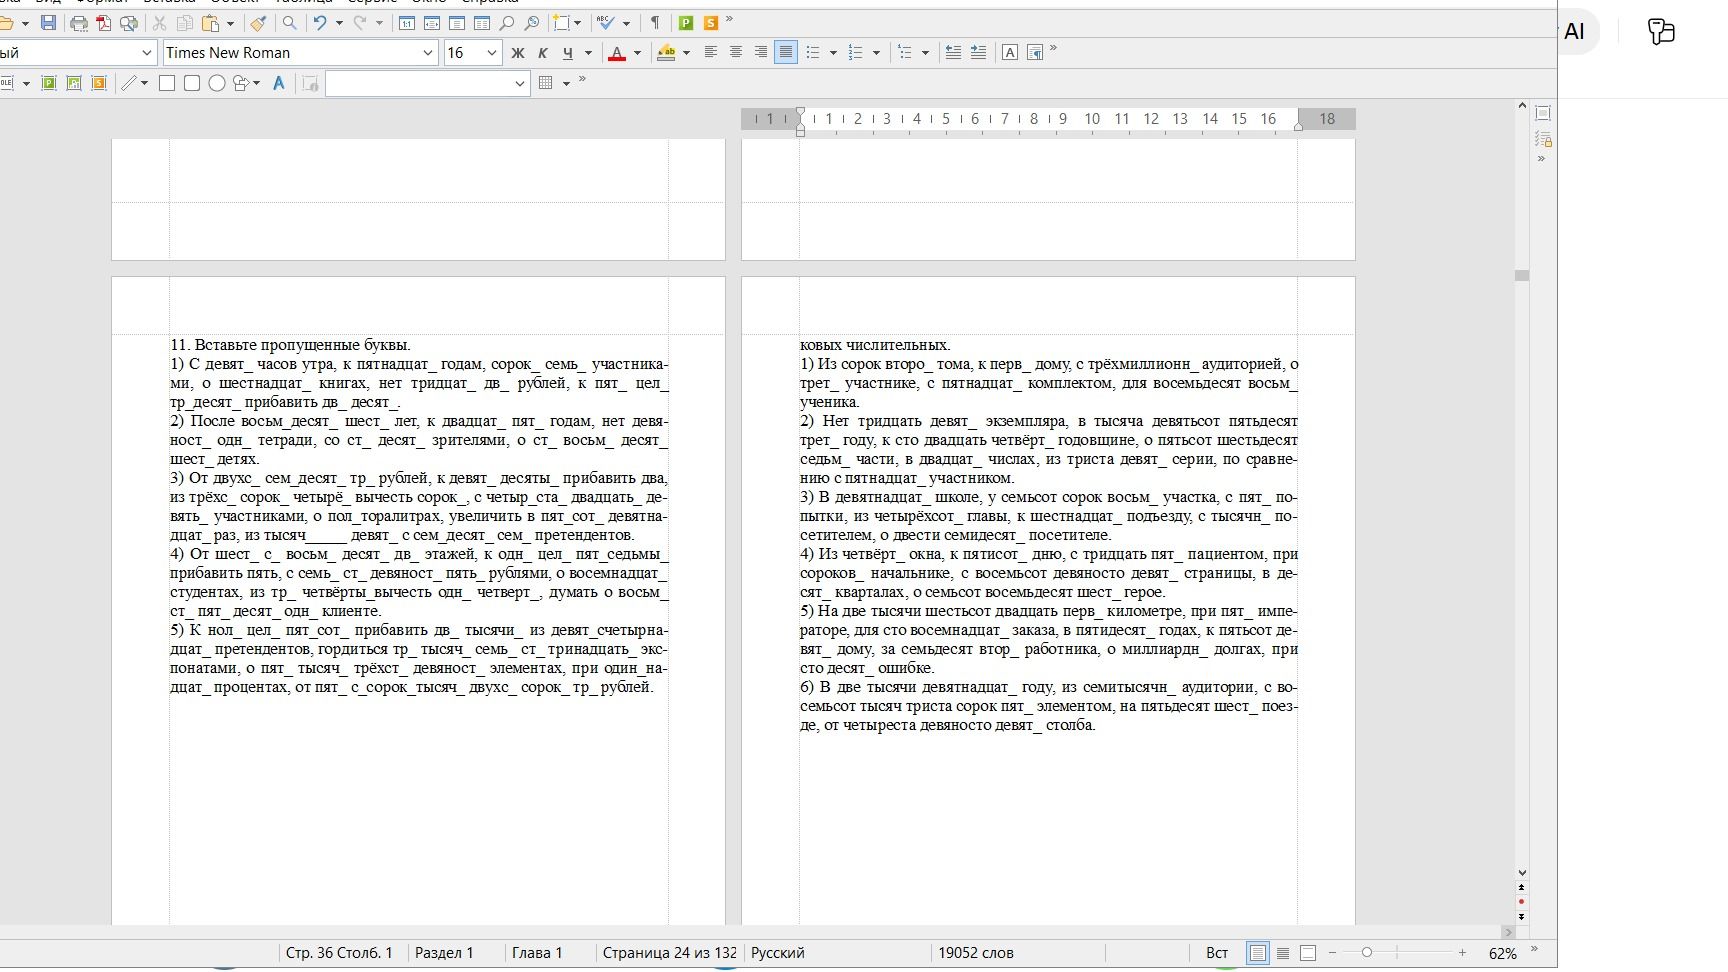Align text to the right

point(761,52)
